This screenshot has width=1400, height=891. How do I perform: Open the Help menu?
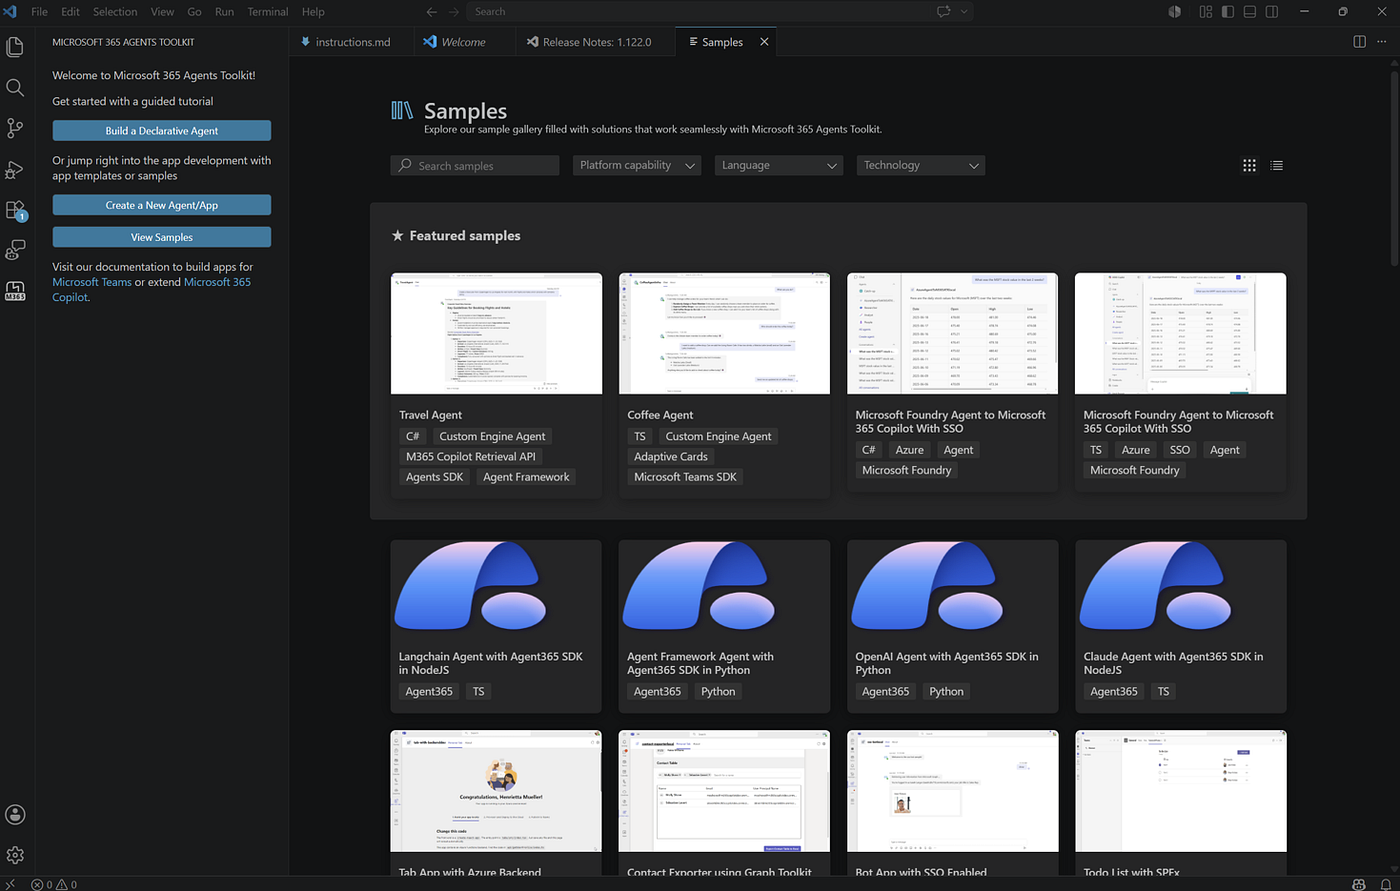pyautogui.click(x=313, y=12)
